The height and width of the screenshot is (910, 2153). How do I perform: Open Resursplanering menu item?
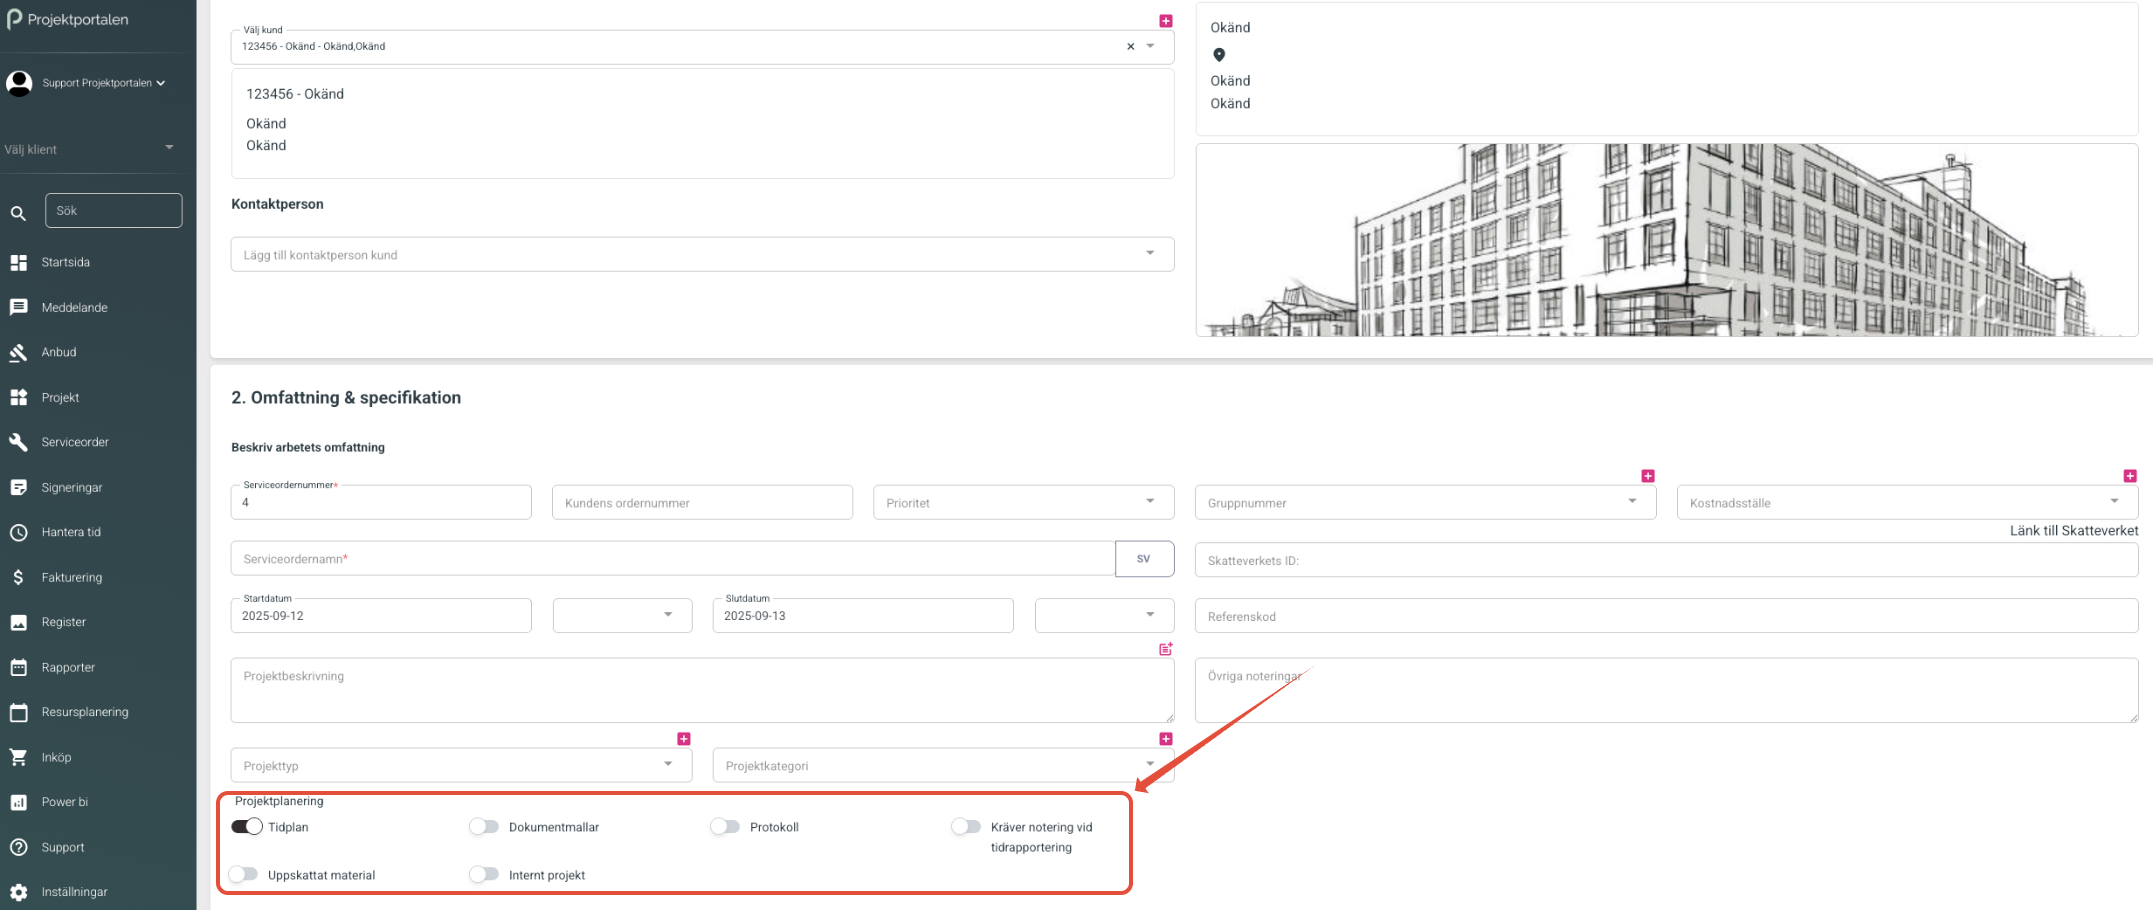(85, 713)
